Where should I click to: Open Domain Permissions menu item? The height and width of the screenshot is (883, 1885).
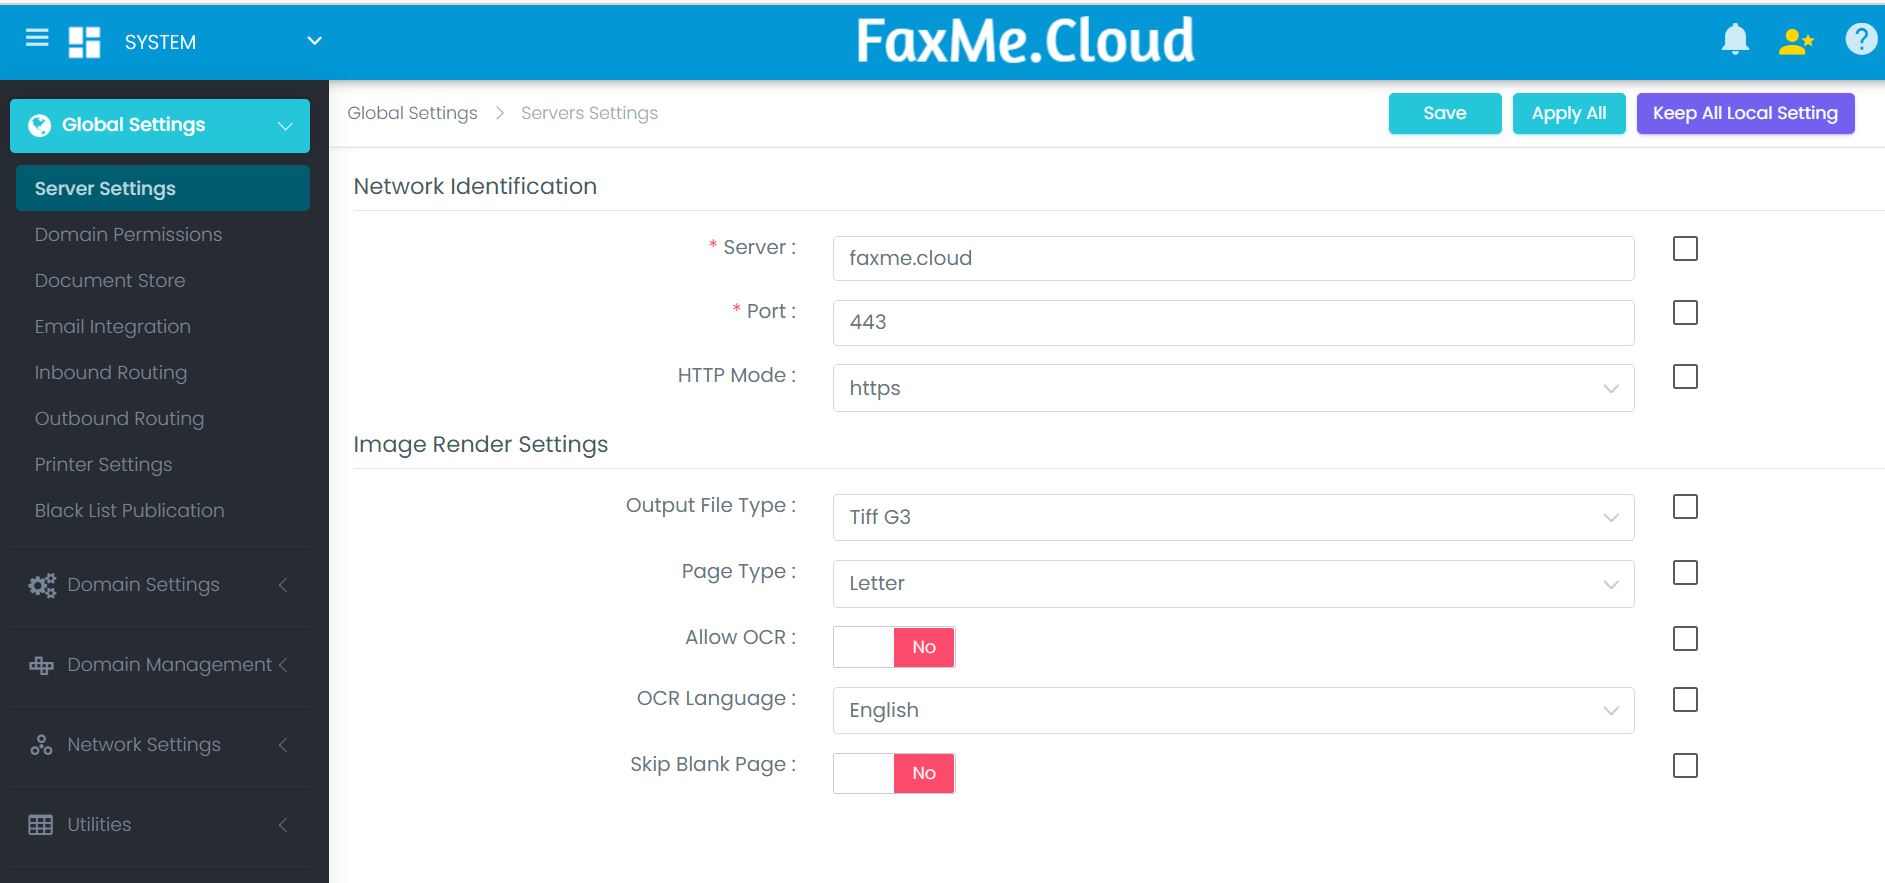tap(128, 234)
